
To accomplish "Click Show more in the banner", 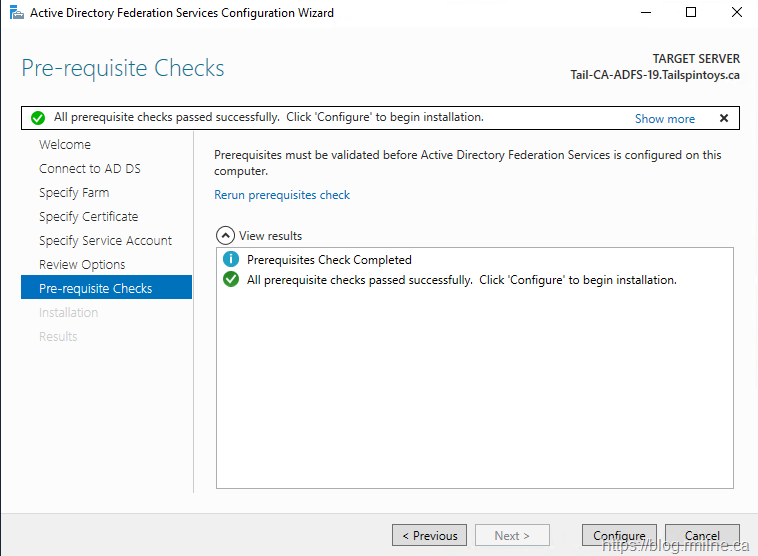I will (x=664, y=119).
